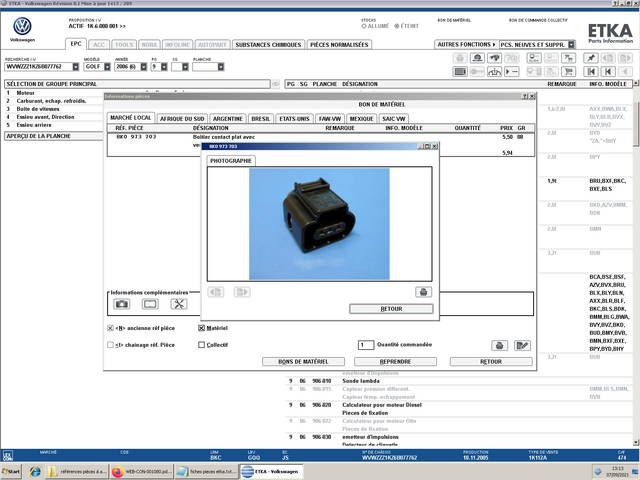Click the LEX.COM icon in the status bar
The height and width of the screenshot is (480, 640).
7,456
